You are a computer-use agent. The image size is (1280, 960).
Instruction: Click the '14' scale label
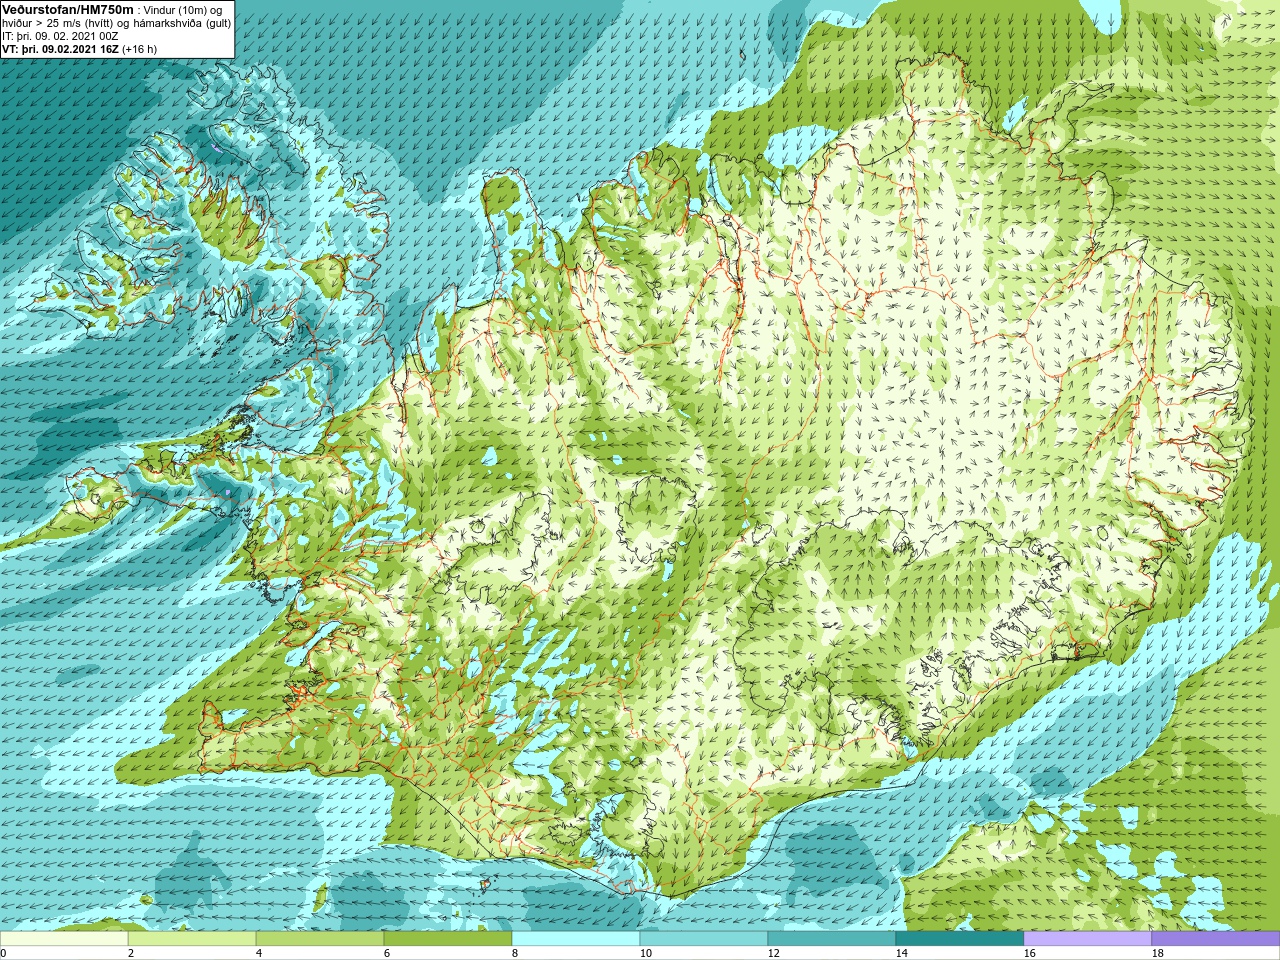pos(901,953)
